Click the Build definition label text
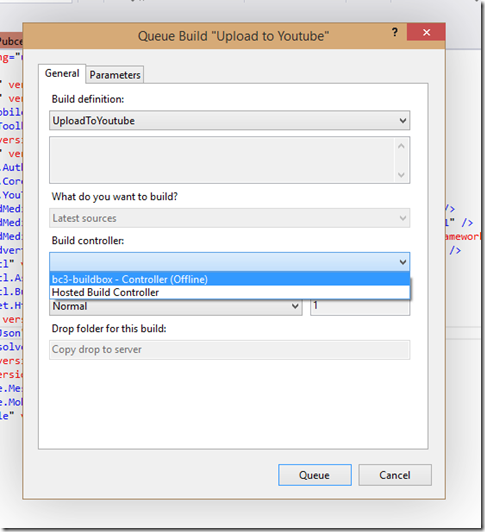Image resolution: width=485 pixels, height=532 pixels. pos(88,99)
